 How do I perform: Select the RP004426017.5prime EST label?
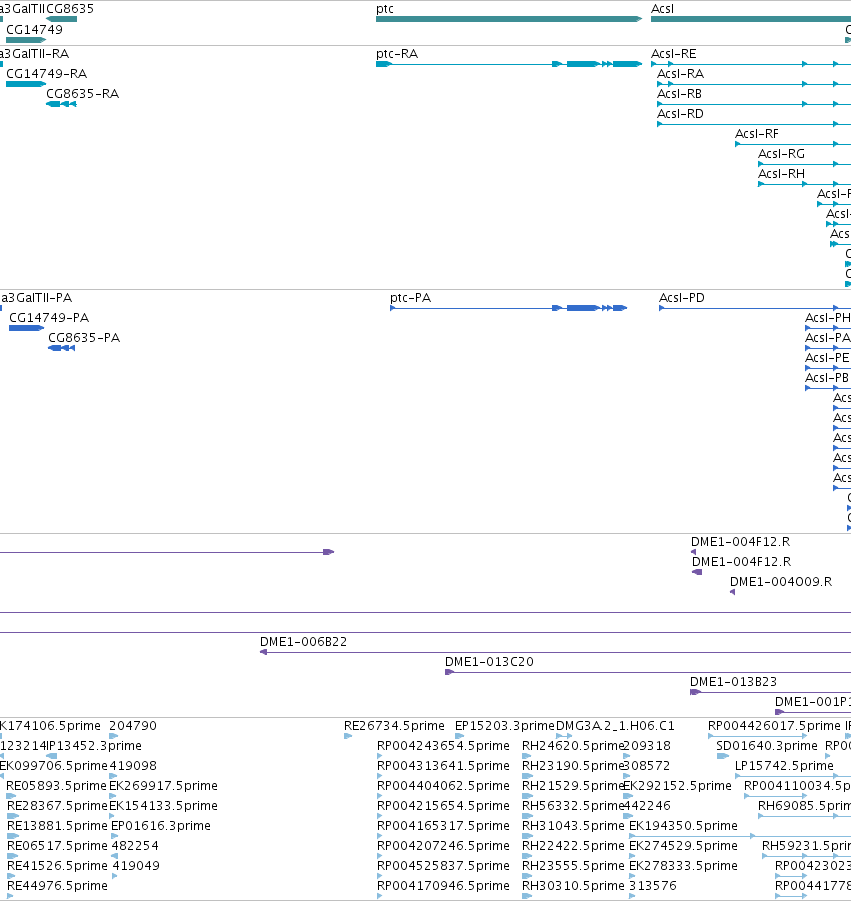(774, 726)
